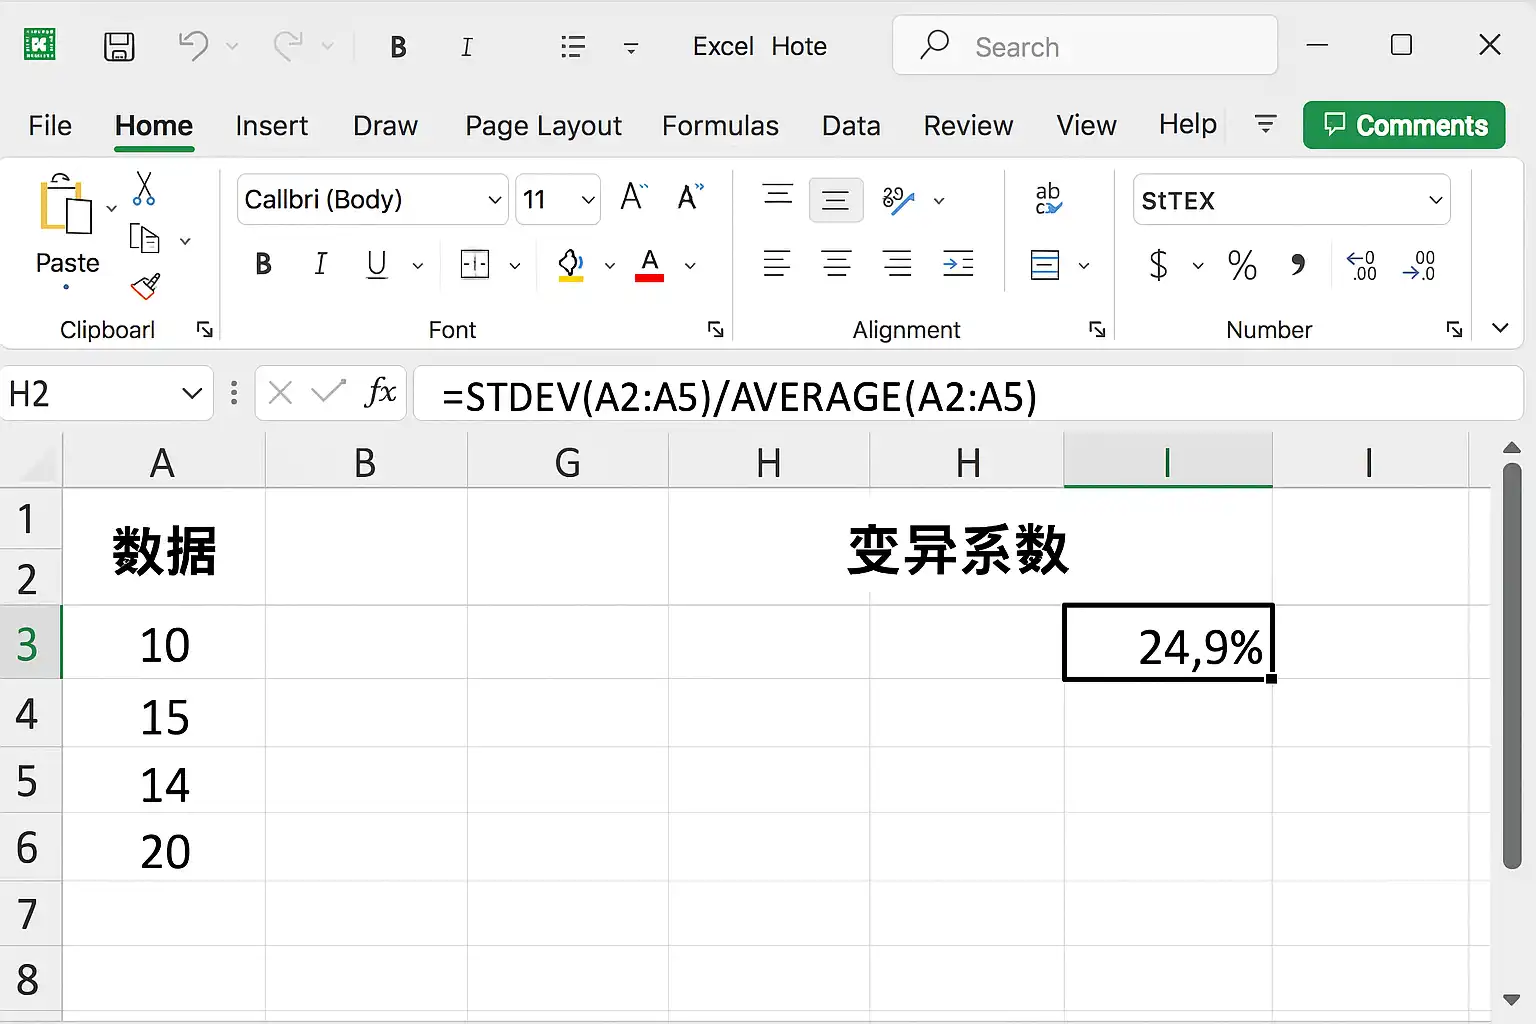Click the Cut scissors icon
The width and height of the screenshot is (1536, 1024).
[144, 188]
